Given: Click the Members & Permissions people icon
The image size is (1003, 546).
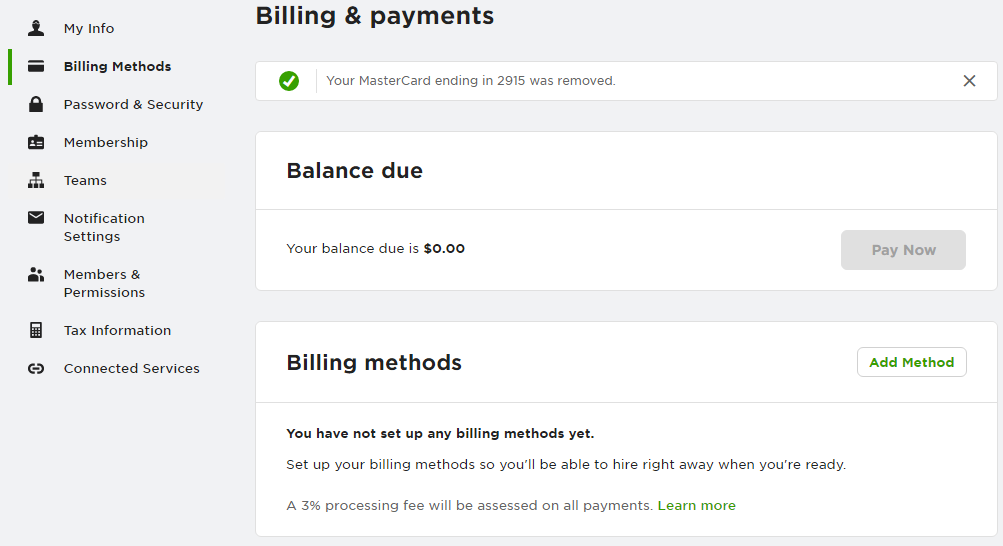Looking at the screenshot, I should (x=36, y=274).
